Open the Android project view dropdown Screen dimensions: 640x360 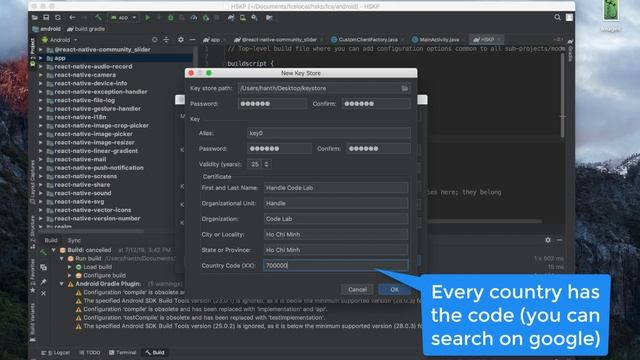point(60,40)
